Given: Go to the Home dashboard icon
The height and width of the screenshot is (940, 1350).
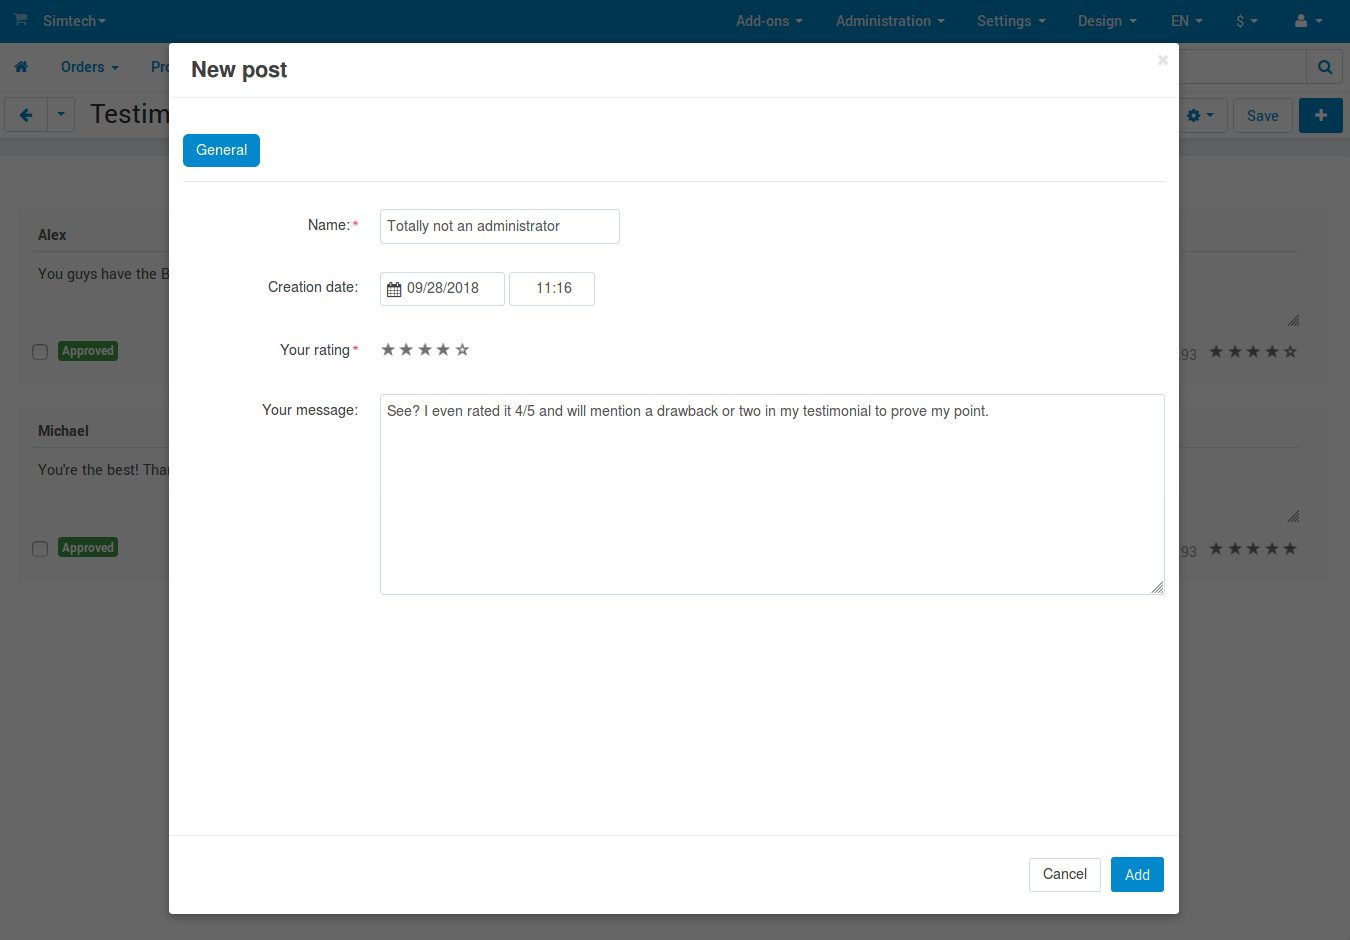Looking at the screenshot, I should 21,67.
